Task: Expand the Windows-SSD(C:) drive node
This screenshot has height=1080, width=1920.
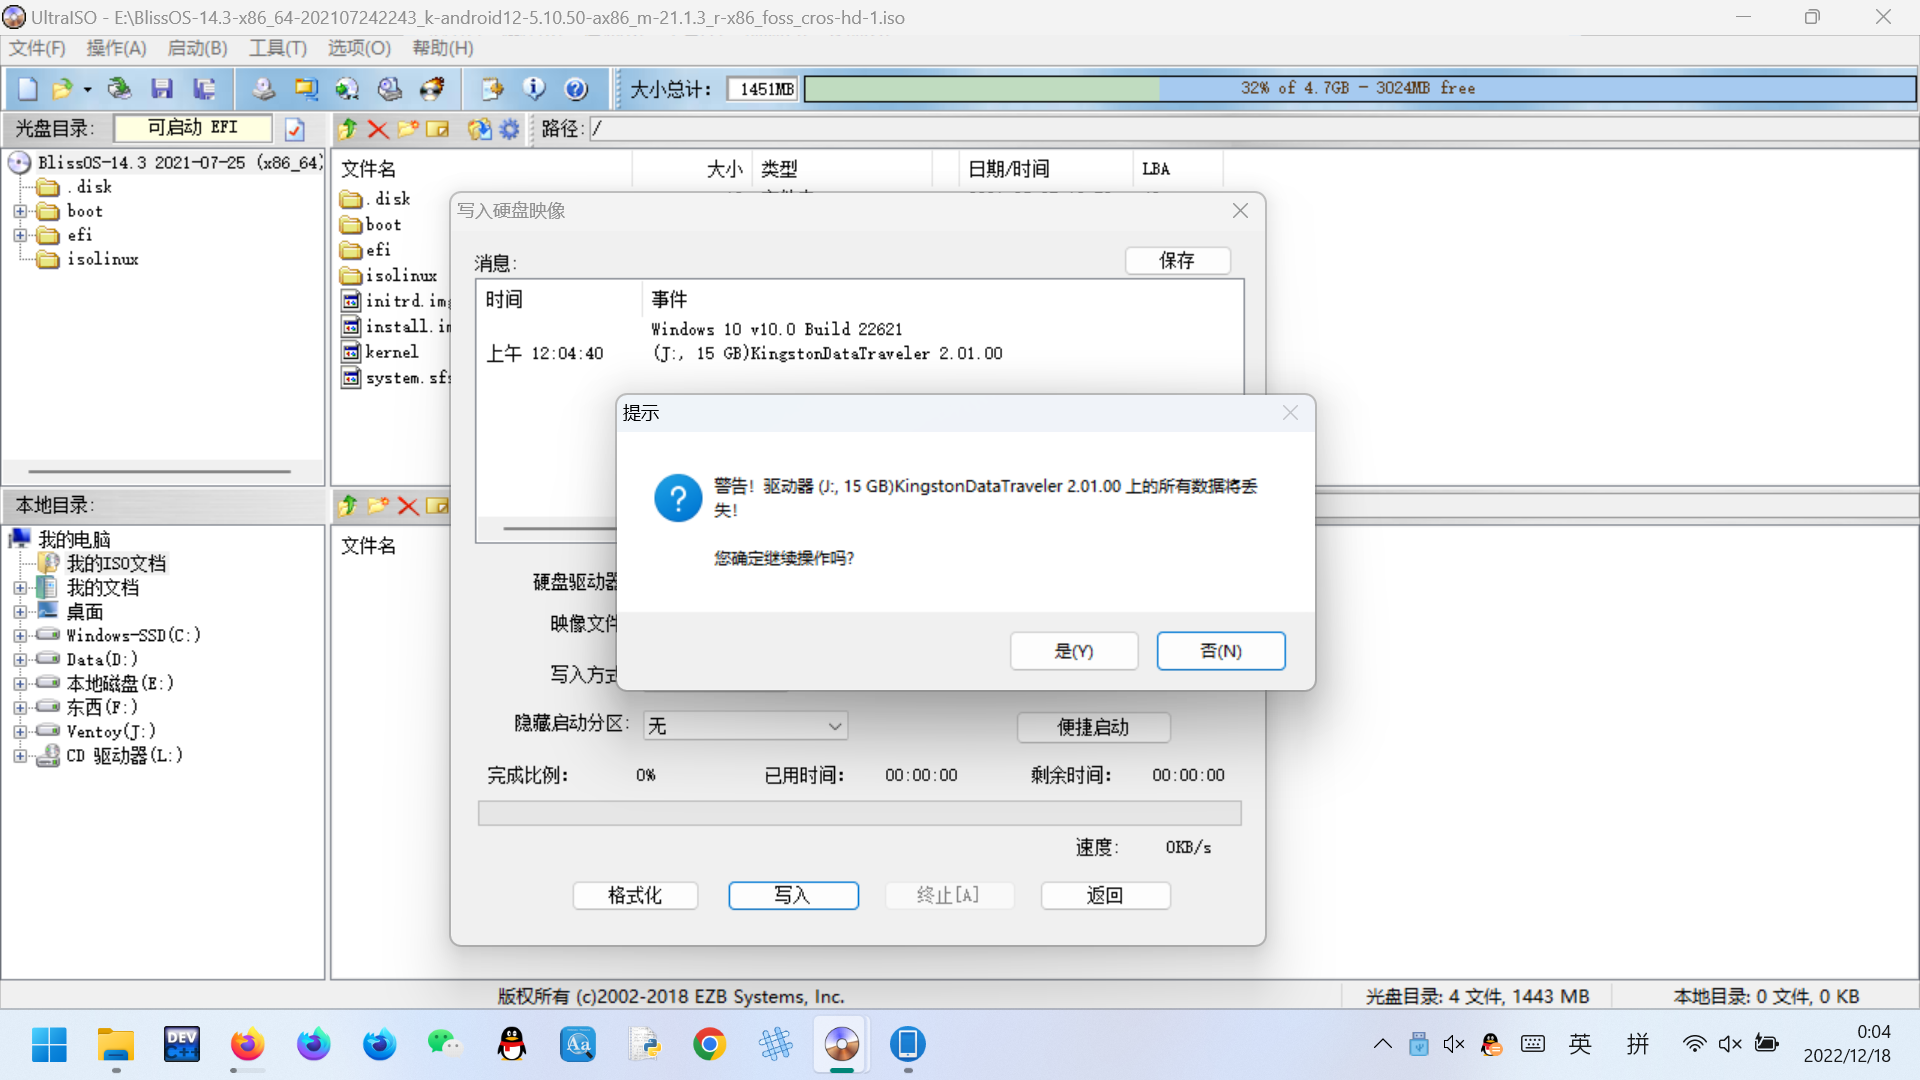Action: pos(20,636)
